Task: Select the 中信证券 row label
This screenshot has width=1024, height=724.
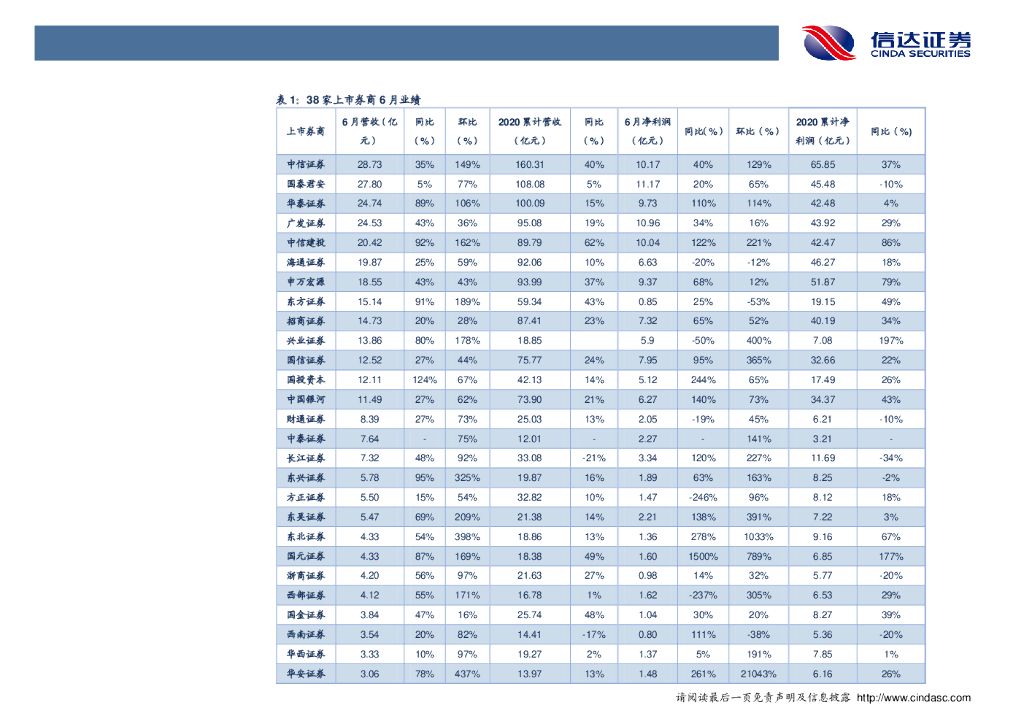Action: (x=305, y=165)
